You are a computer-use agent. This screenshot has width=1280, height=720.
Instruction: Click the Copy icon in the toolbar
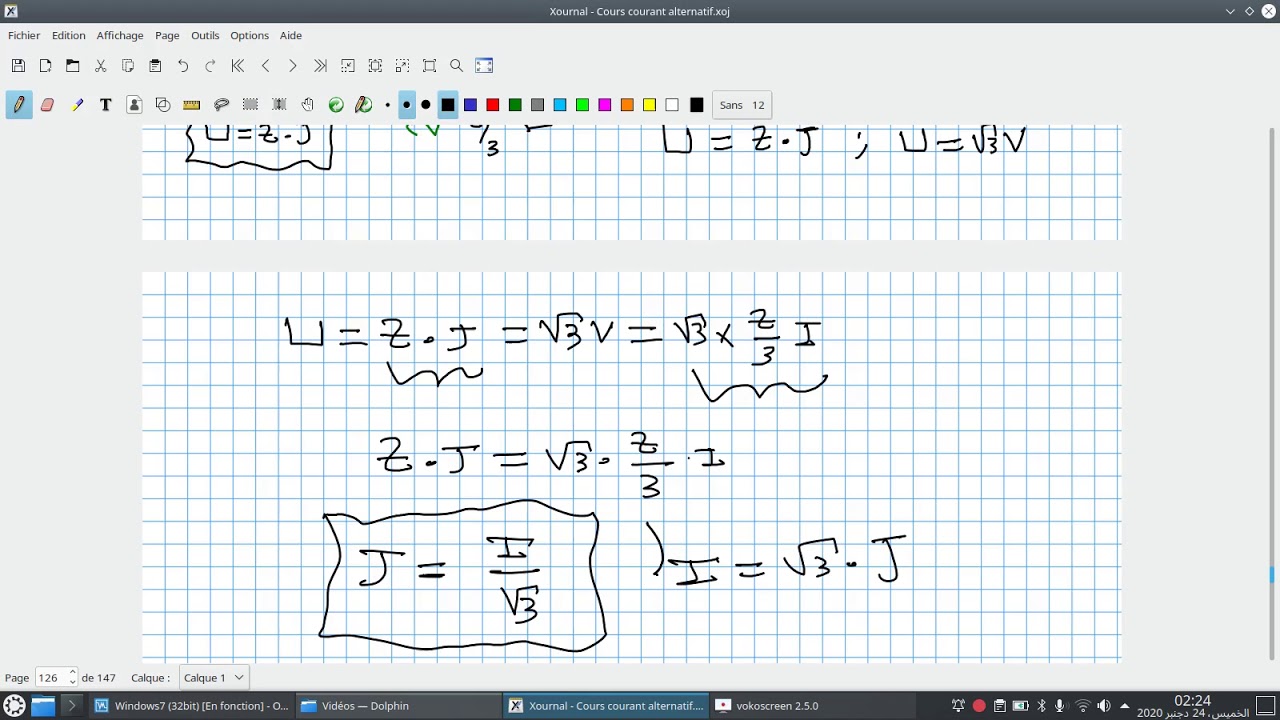pyautogui.click(x=128, y=66)
